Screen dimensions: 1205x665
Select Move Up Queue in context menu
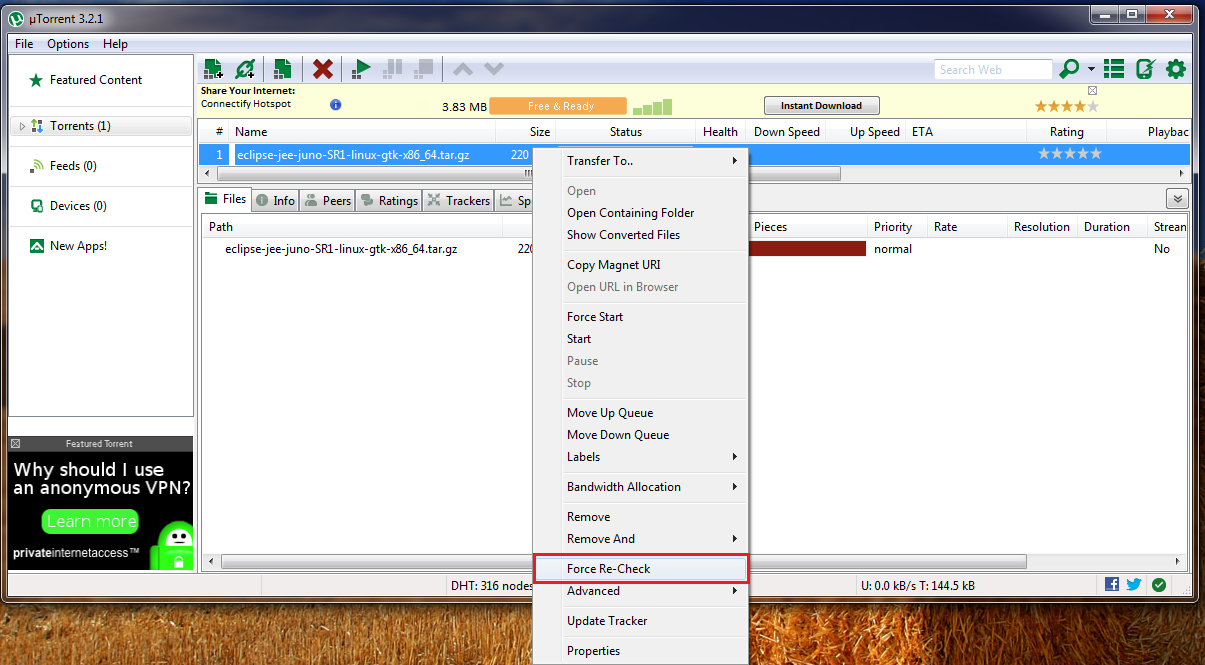click(640, 413)
